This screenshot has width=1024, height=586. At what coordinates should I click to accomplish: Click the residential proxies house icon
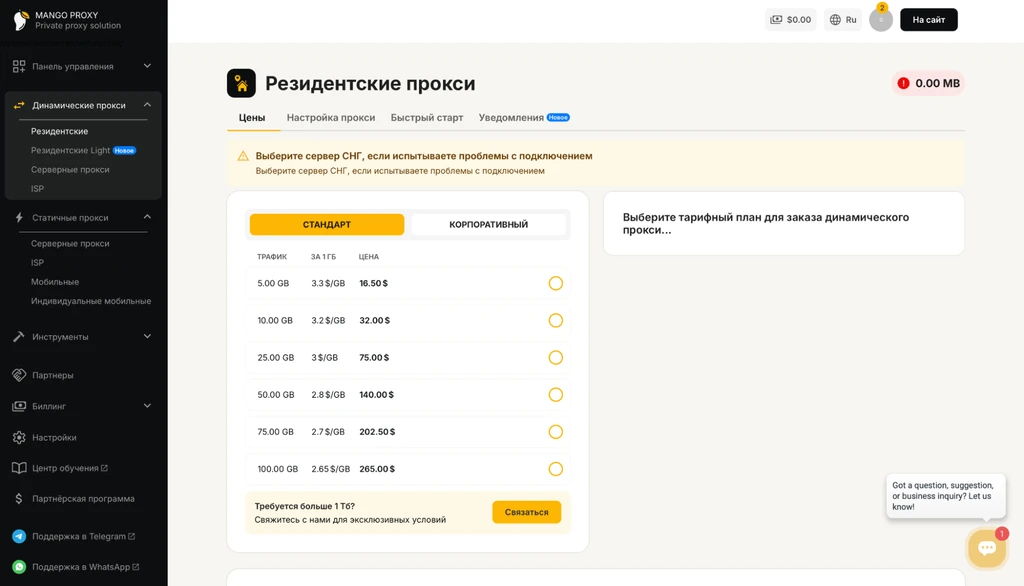pyautogui.click(x=241, y=83)
